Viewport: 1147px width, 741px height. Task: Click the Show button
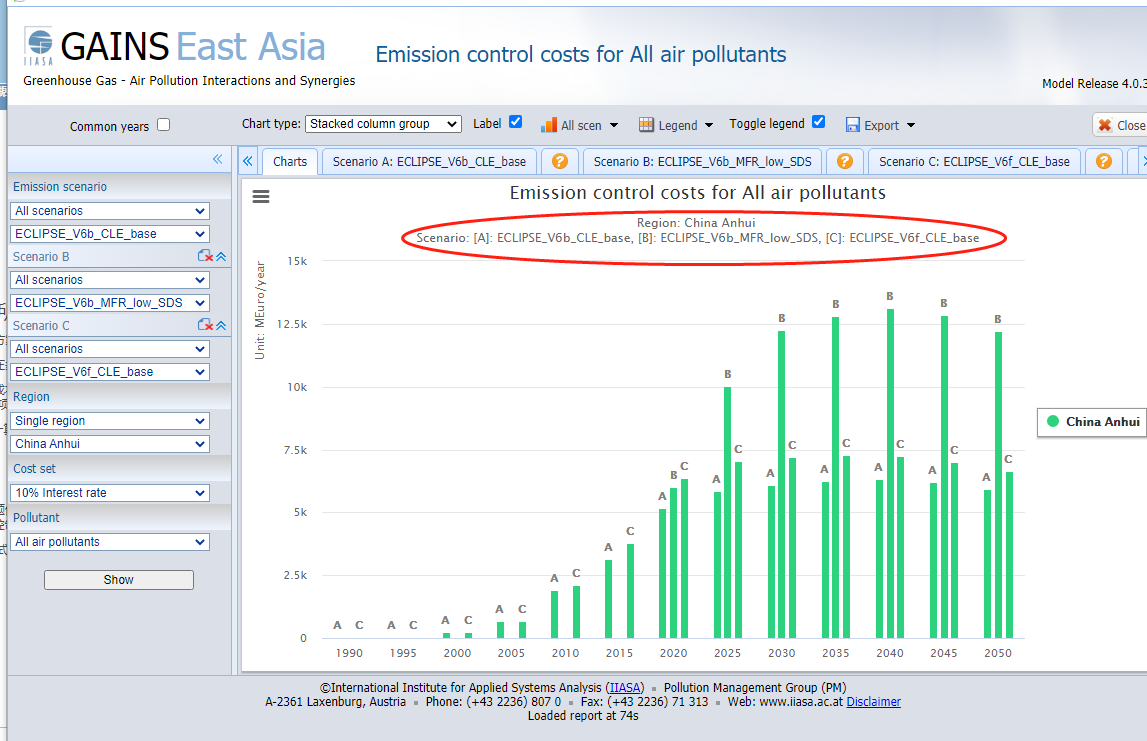[119, 580]
